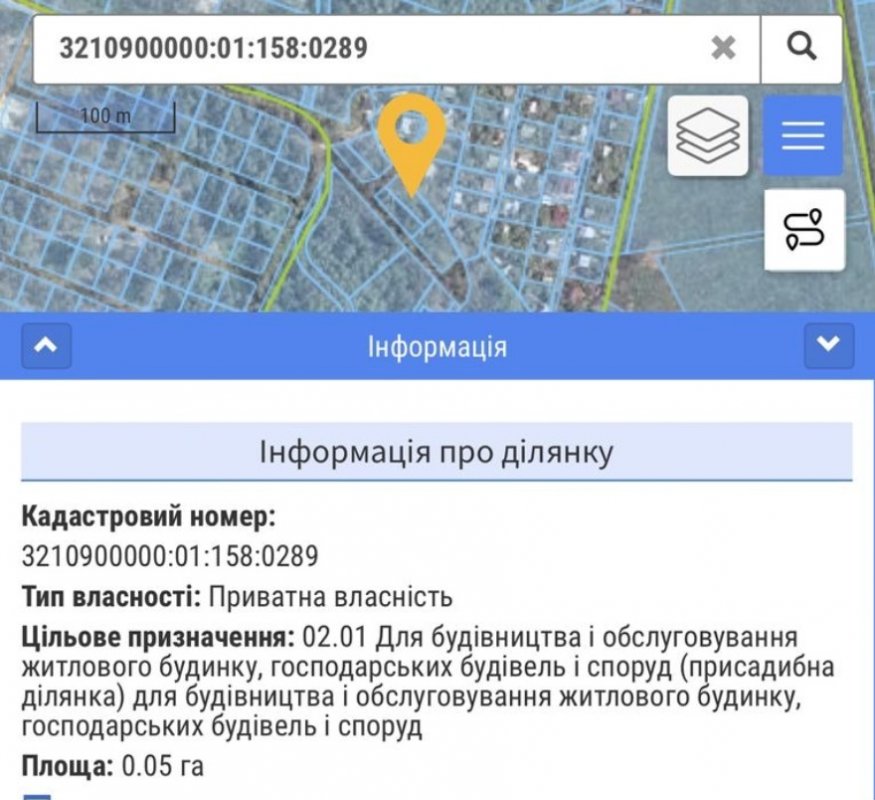Toggle the partially visible checkbox at panel bottom
The height and width of the screenshot is (800, 875).
[x=37, y=796]
